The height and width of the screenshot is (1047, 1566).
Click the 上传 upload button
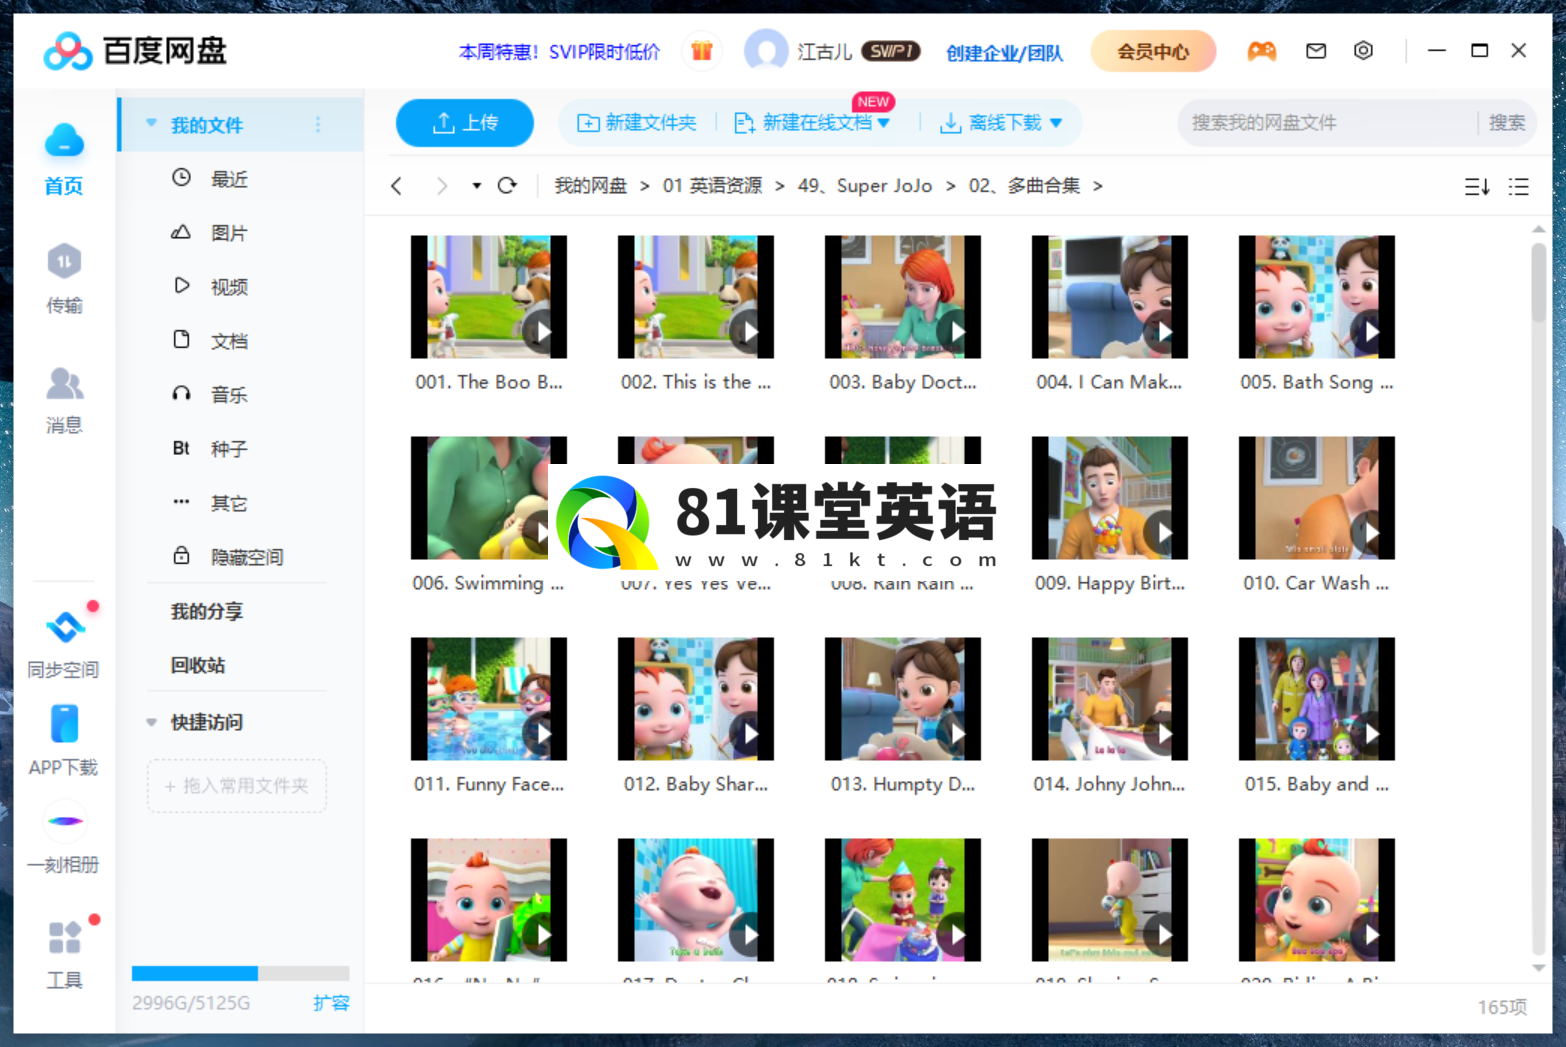pos(465,123)
